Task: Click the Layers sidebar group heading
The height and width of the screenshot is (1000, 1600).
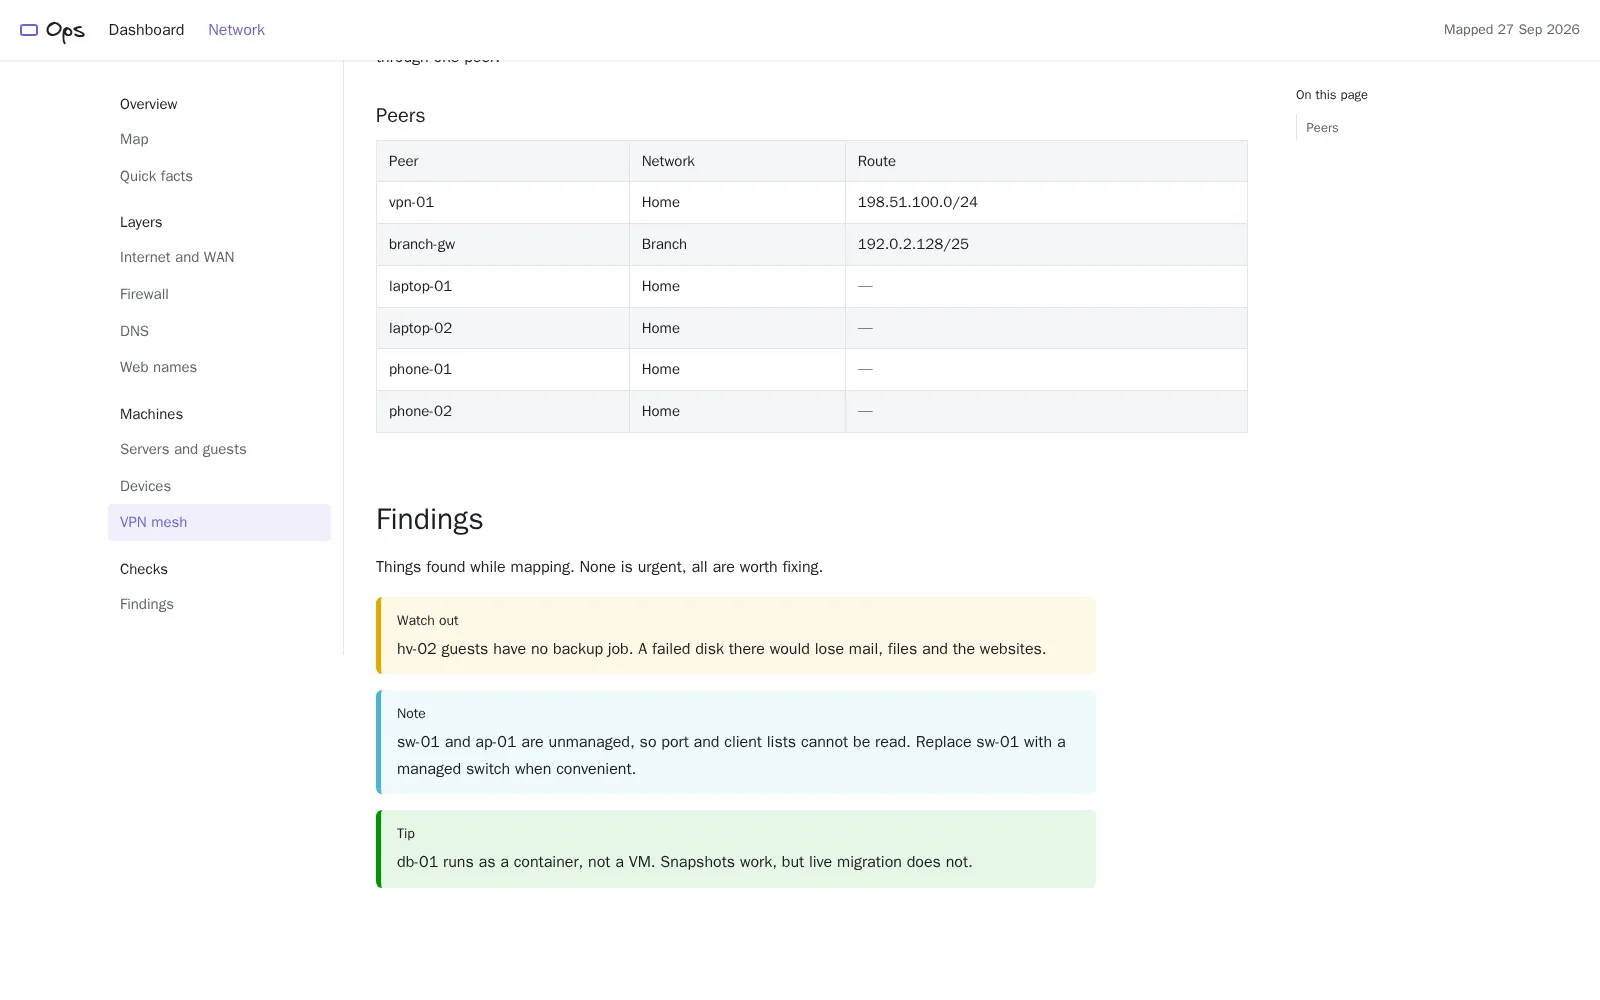Action: pos(141,222)
